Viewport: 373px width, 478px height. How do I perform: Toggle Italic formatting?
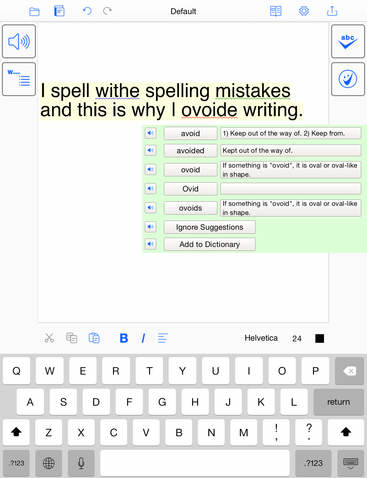(143, 338)
